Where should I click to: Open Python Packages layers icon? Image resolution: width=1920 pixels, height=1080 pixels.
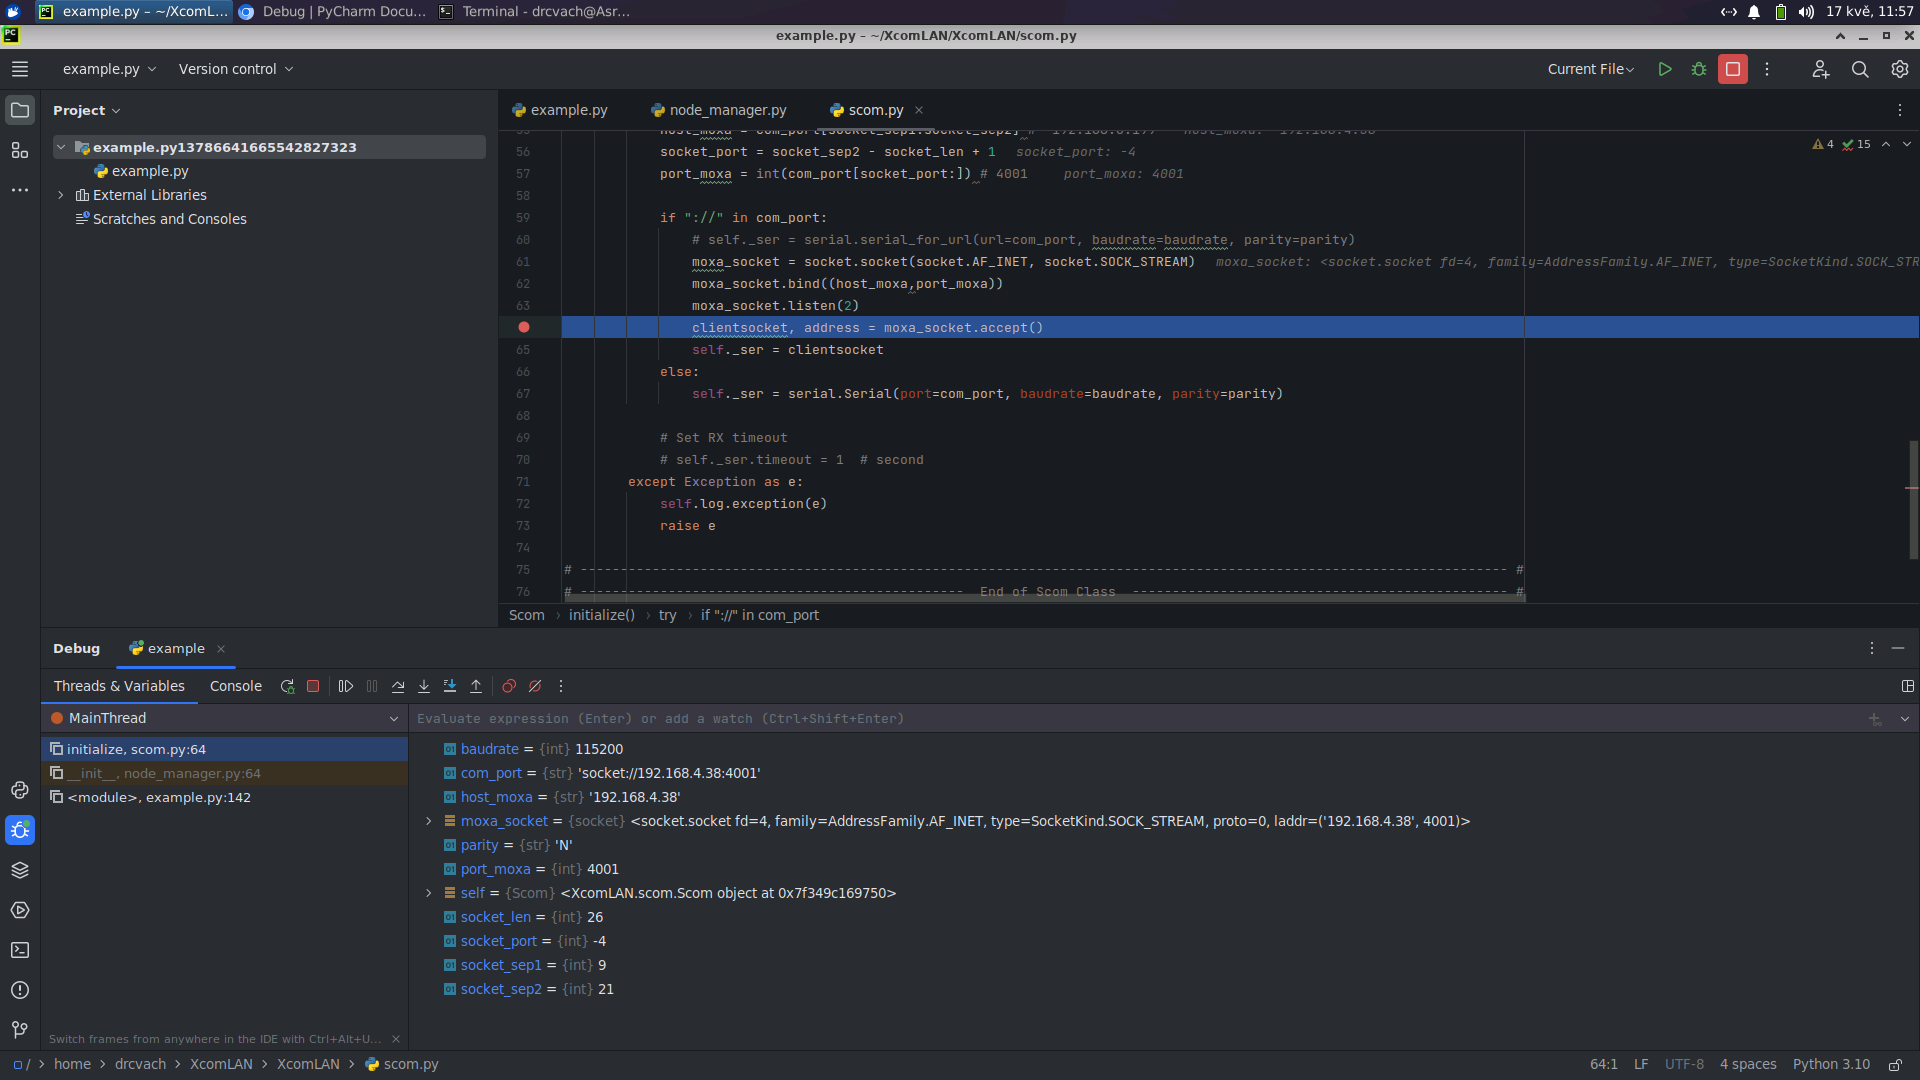[20, 870]
